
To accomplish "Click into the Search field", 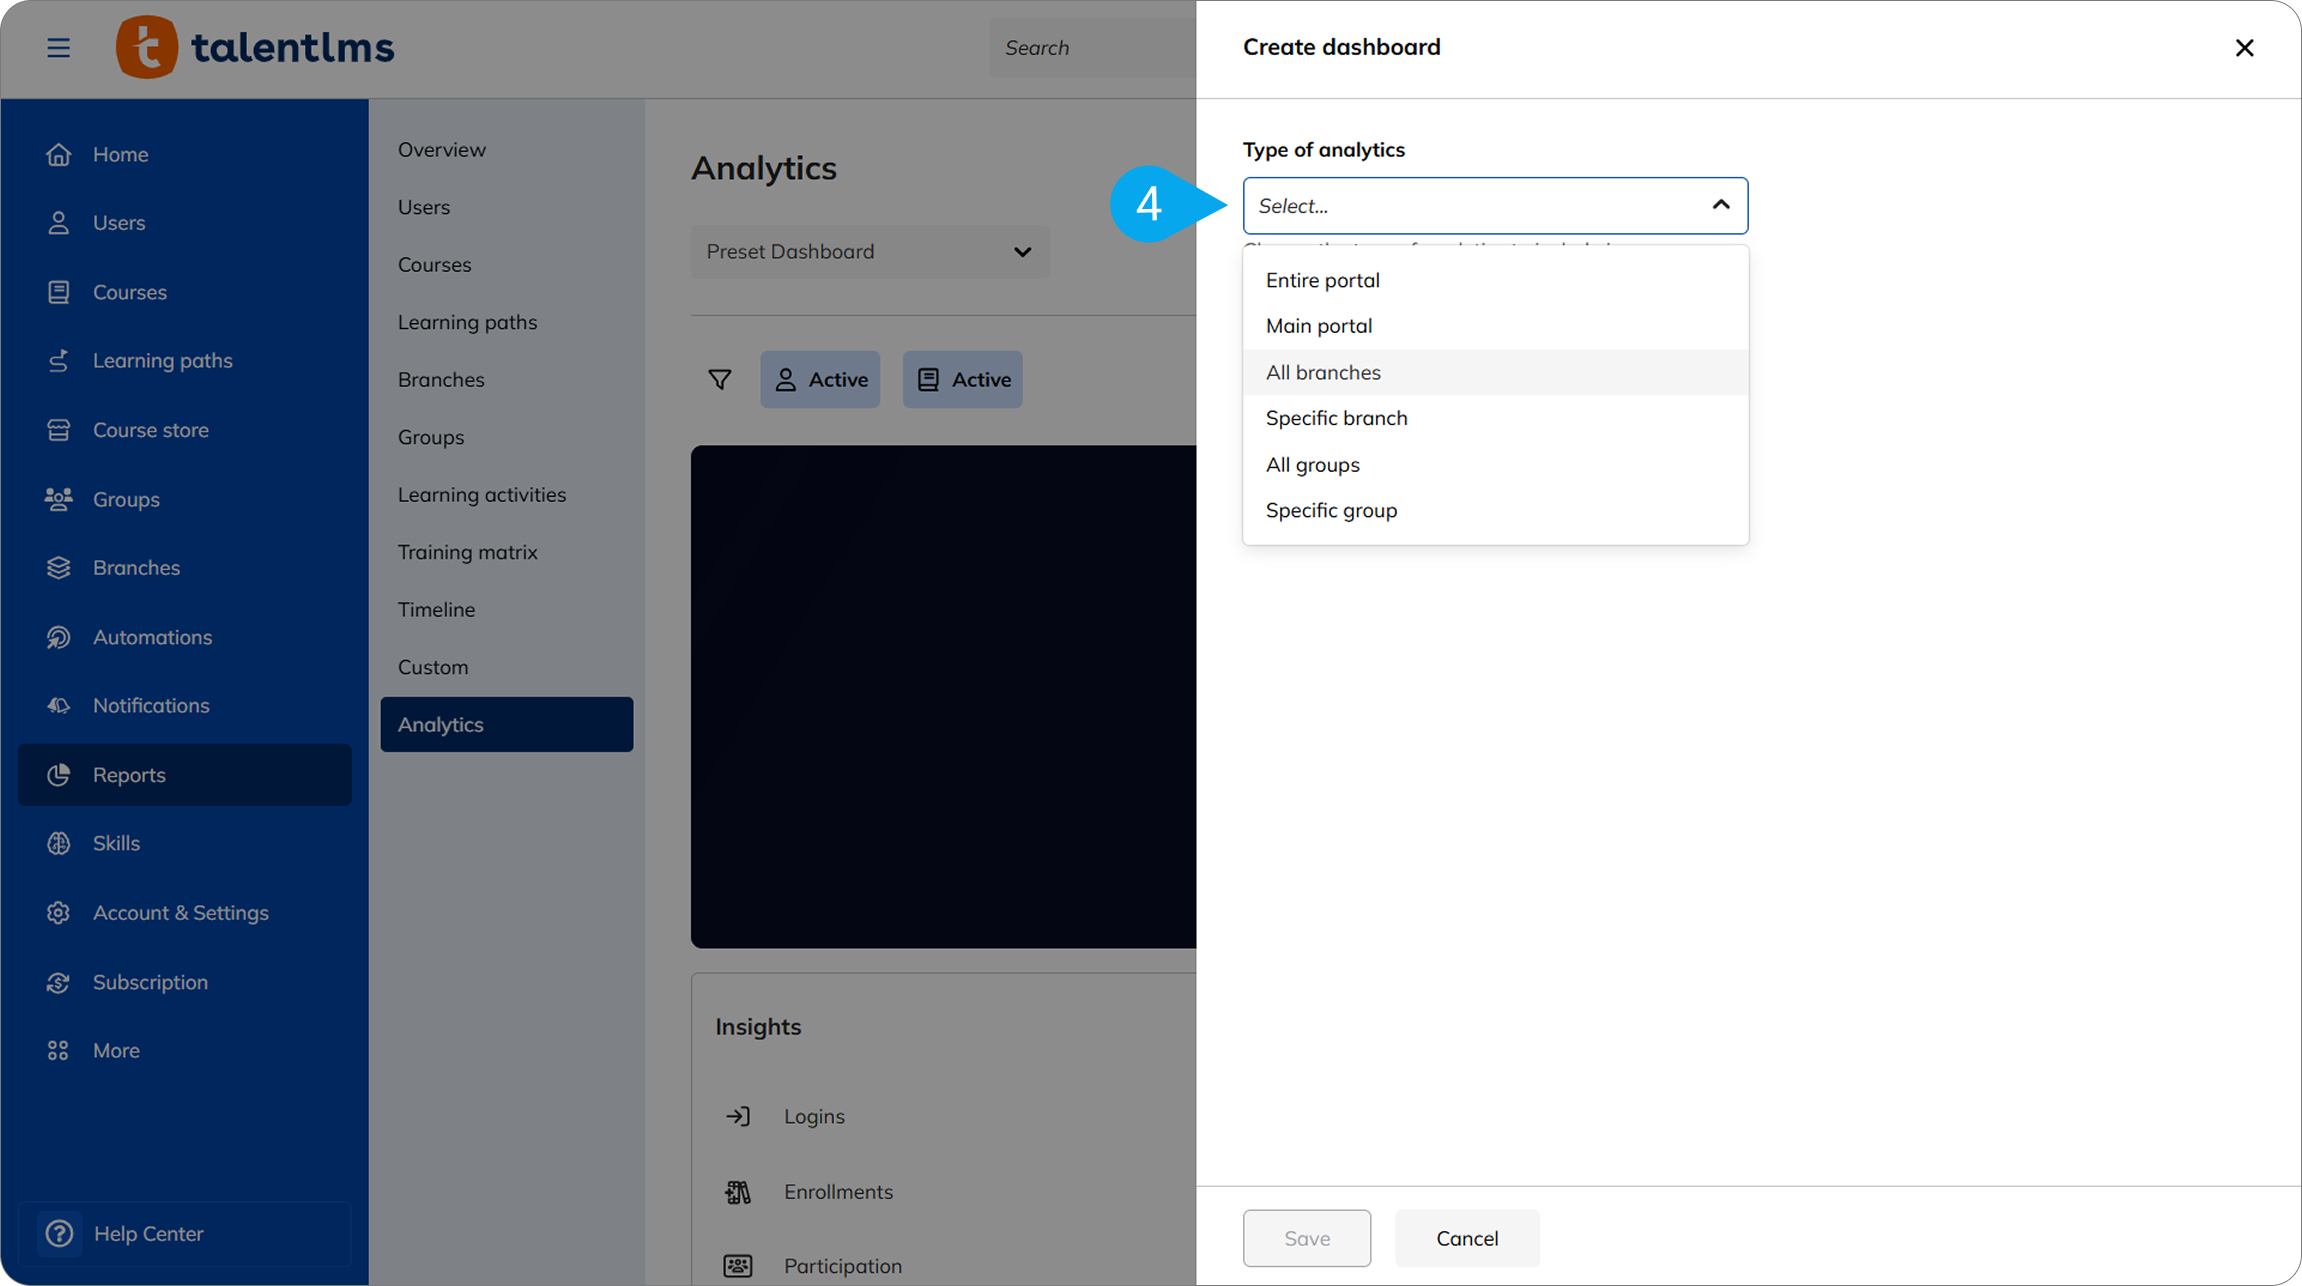I will [1090, 48].
